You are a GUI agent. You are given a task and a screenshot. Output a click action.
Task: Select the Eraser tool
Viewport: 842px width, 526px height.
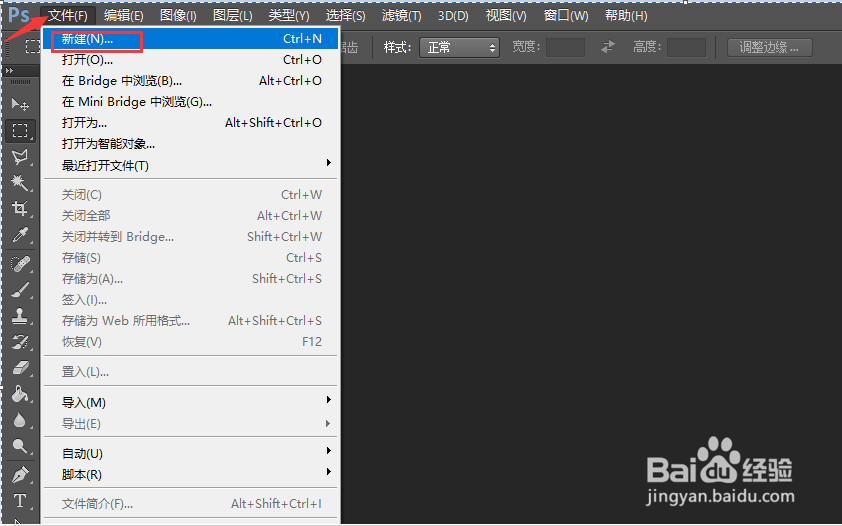(x=20, y=368)
